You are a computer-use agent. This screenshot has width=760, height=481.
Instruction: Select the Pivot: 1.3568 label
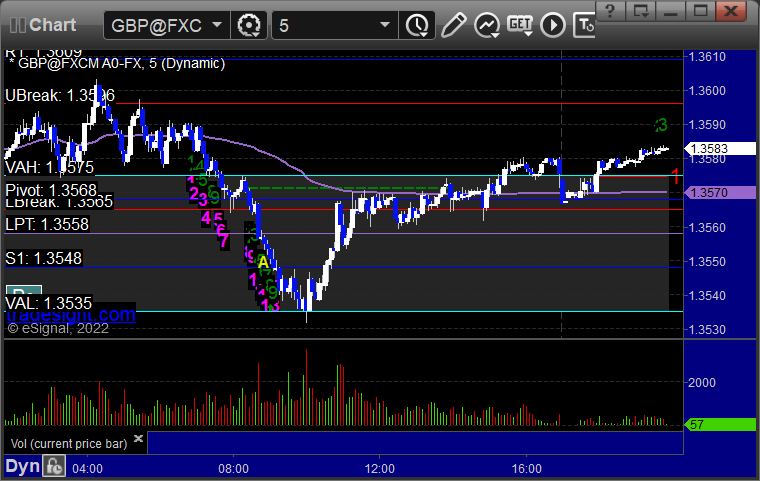click(51, 190)
